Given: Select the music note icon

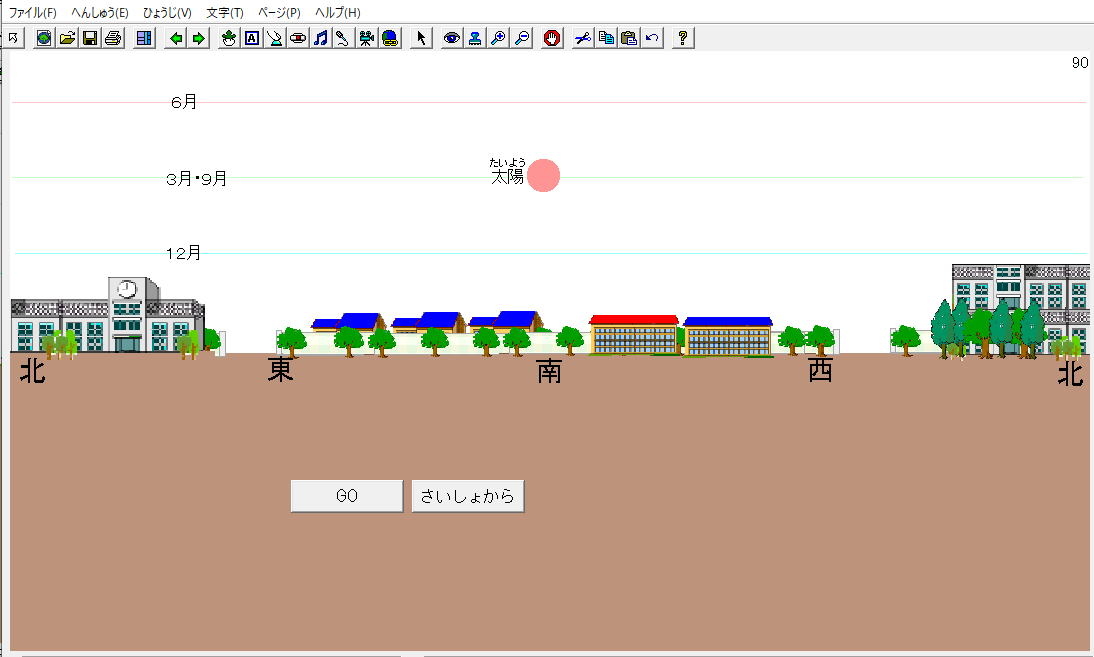Looking at the screenshot, I should tap(320, 38).
